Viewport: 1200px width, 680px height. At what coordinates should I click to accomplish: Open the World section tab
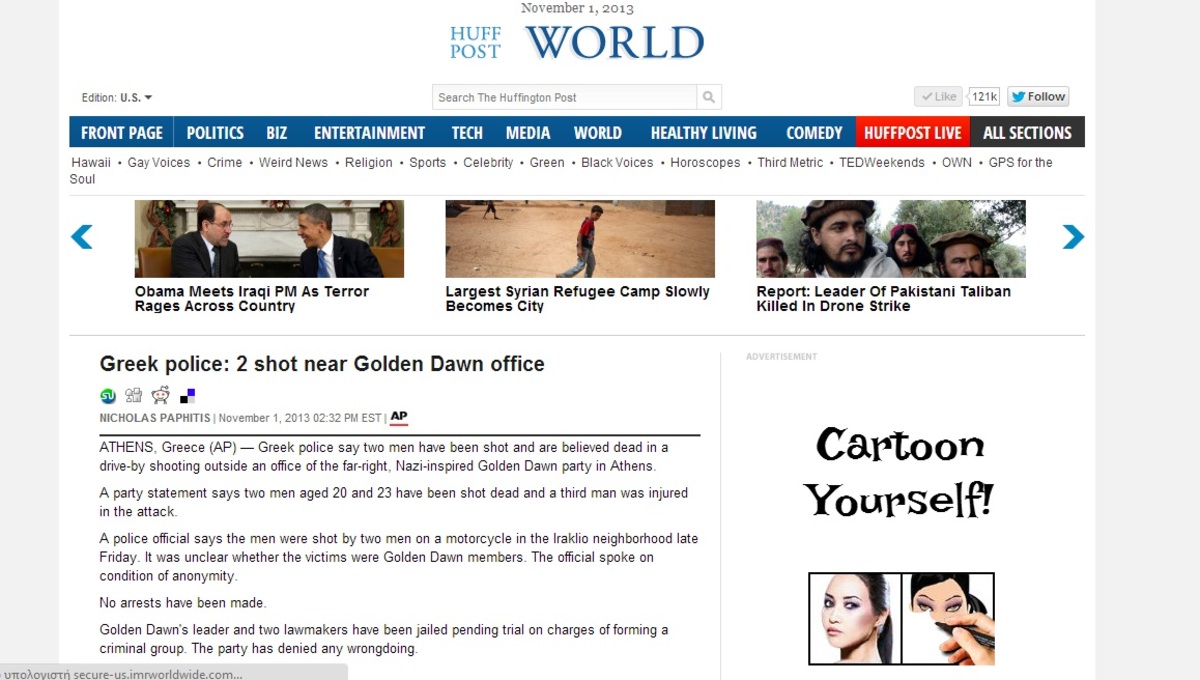pyautogui.click(x=598, y=132)
